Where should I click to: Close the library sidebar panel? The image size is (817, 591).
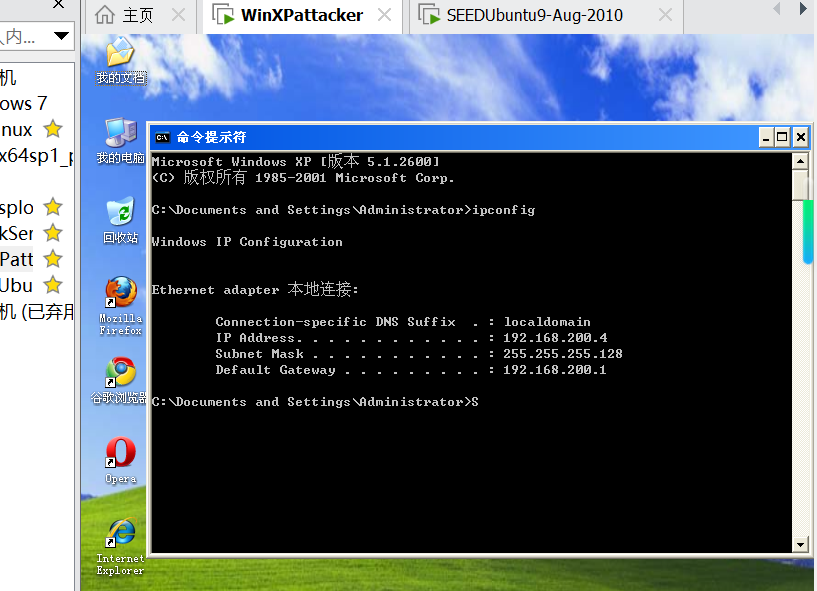(x=58, y=4)
